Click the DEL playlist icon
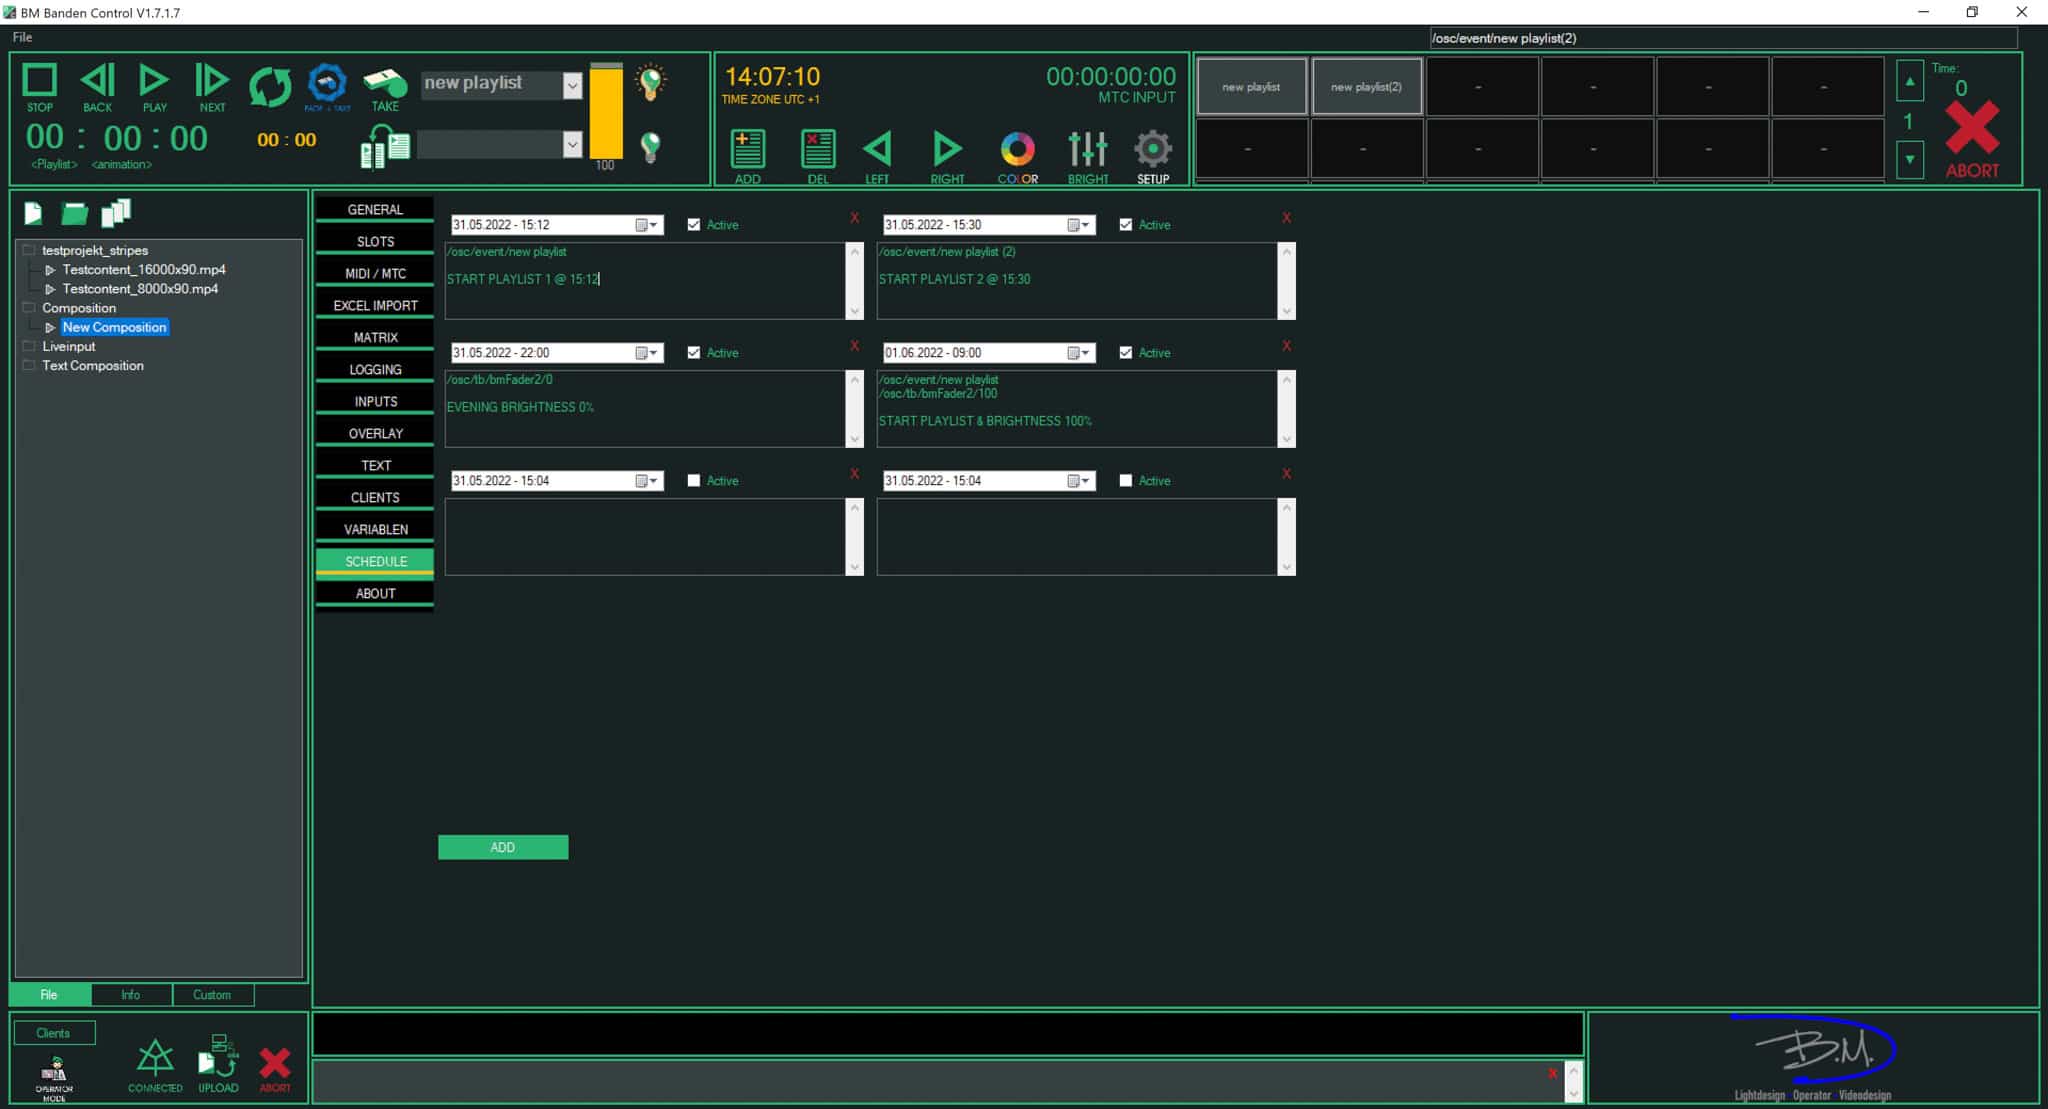The image size is (2048, 1109). pos(817,149)
